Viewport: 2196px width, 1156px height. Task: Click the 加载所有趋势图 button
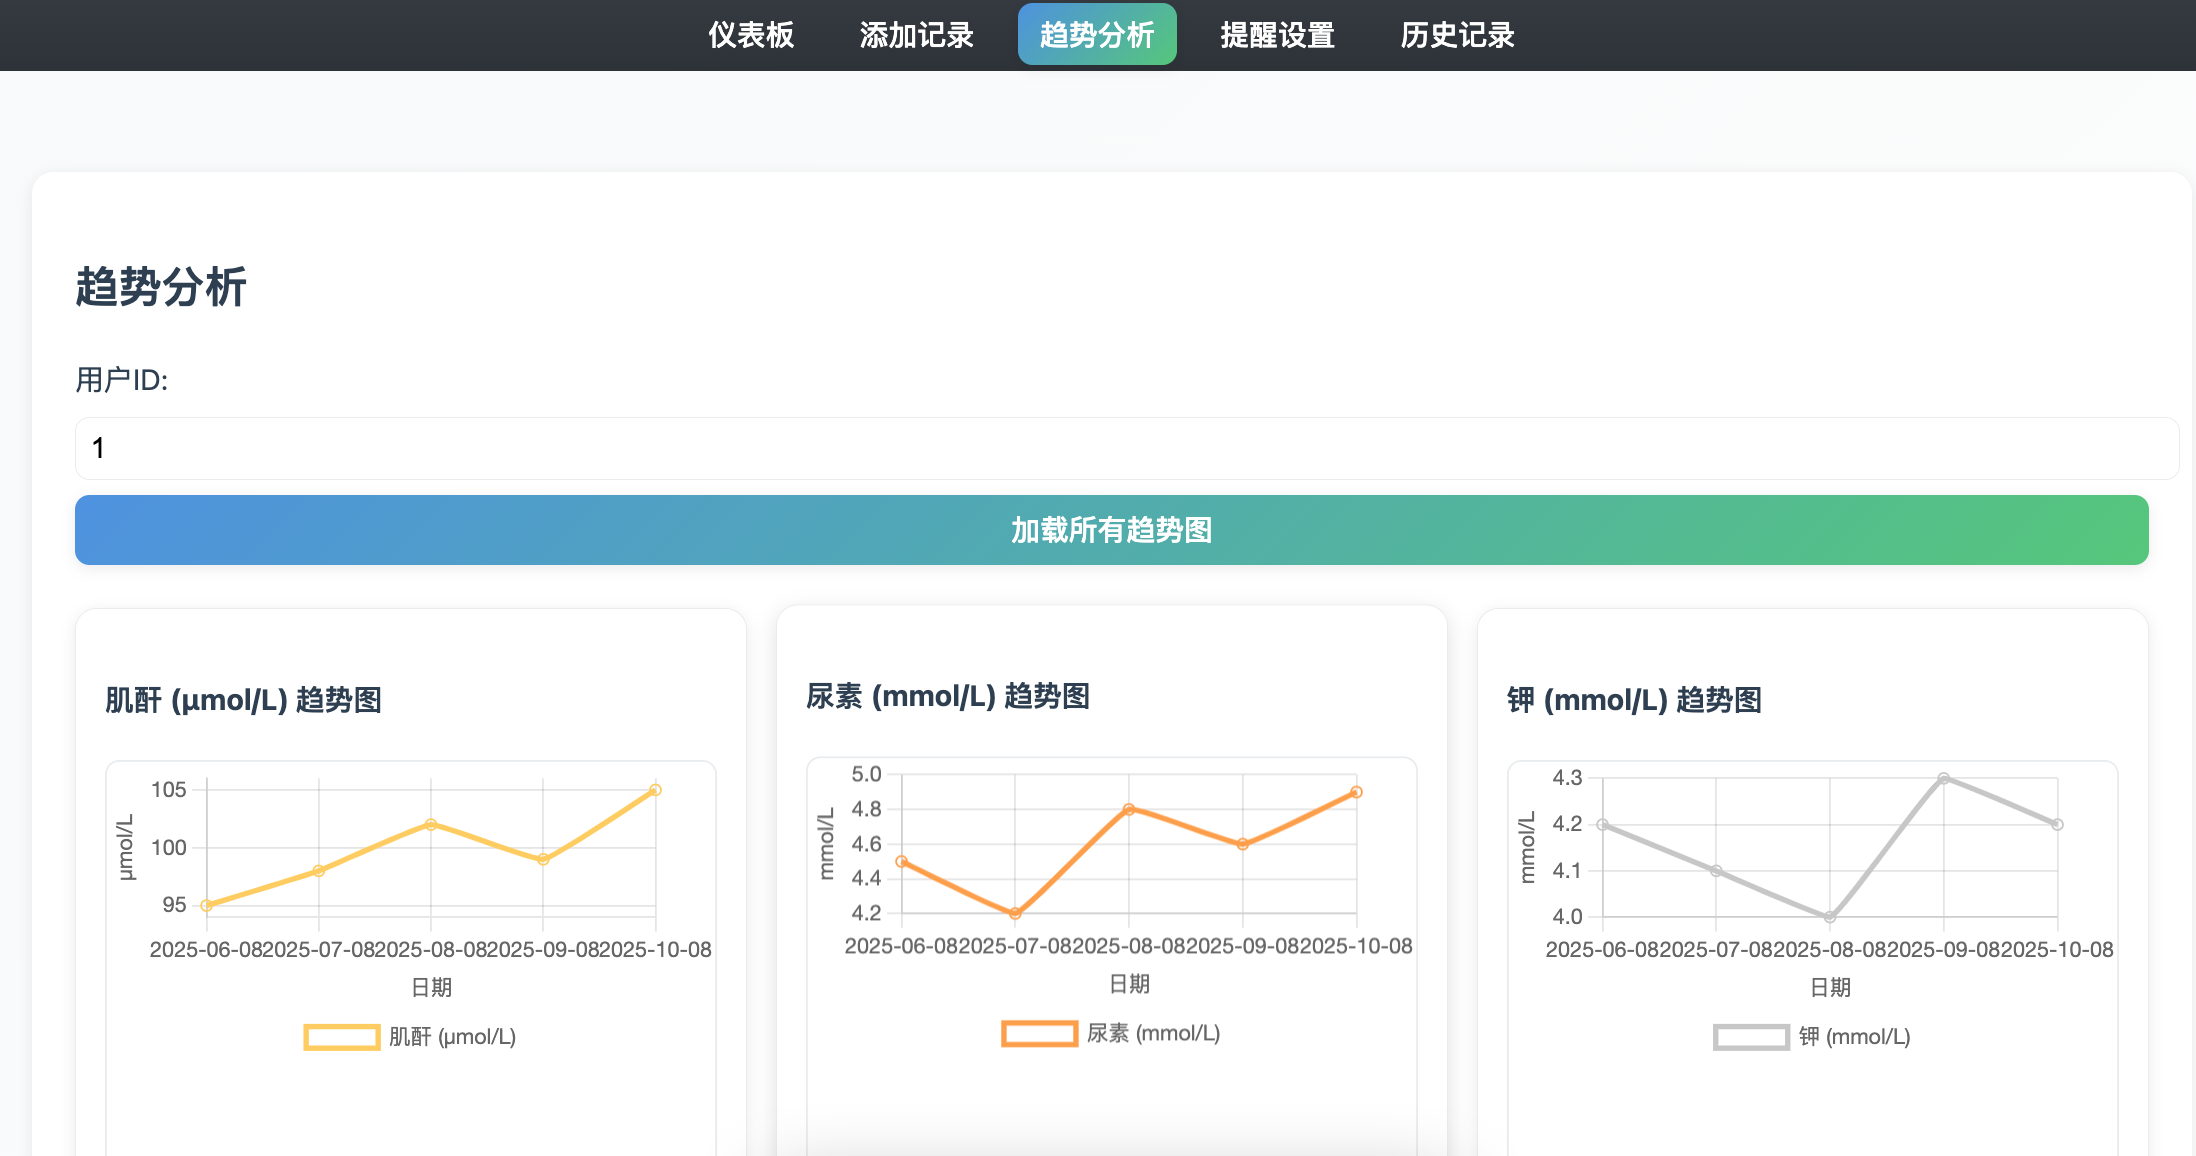[1111, 530]
